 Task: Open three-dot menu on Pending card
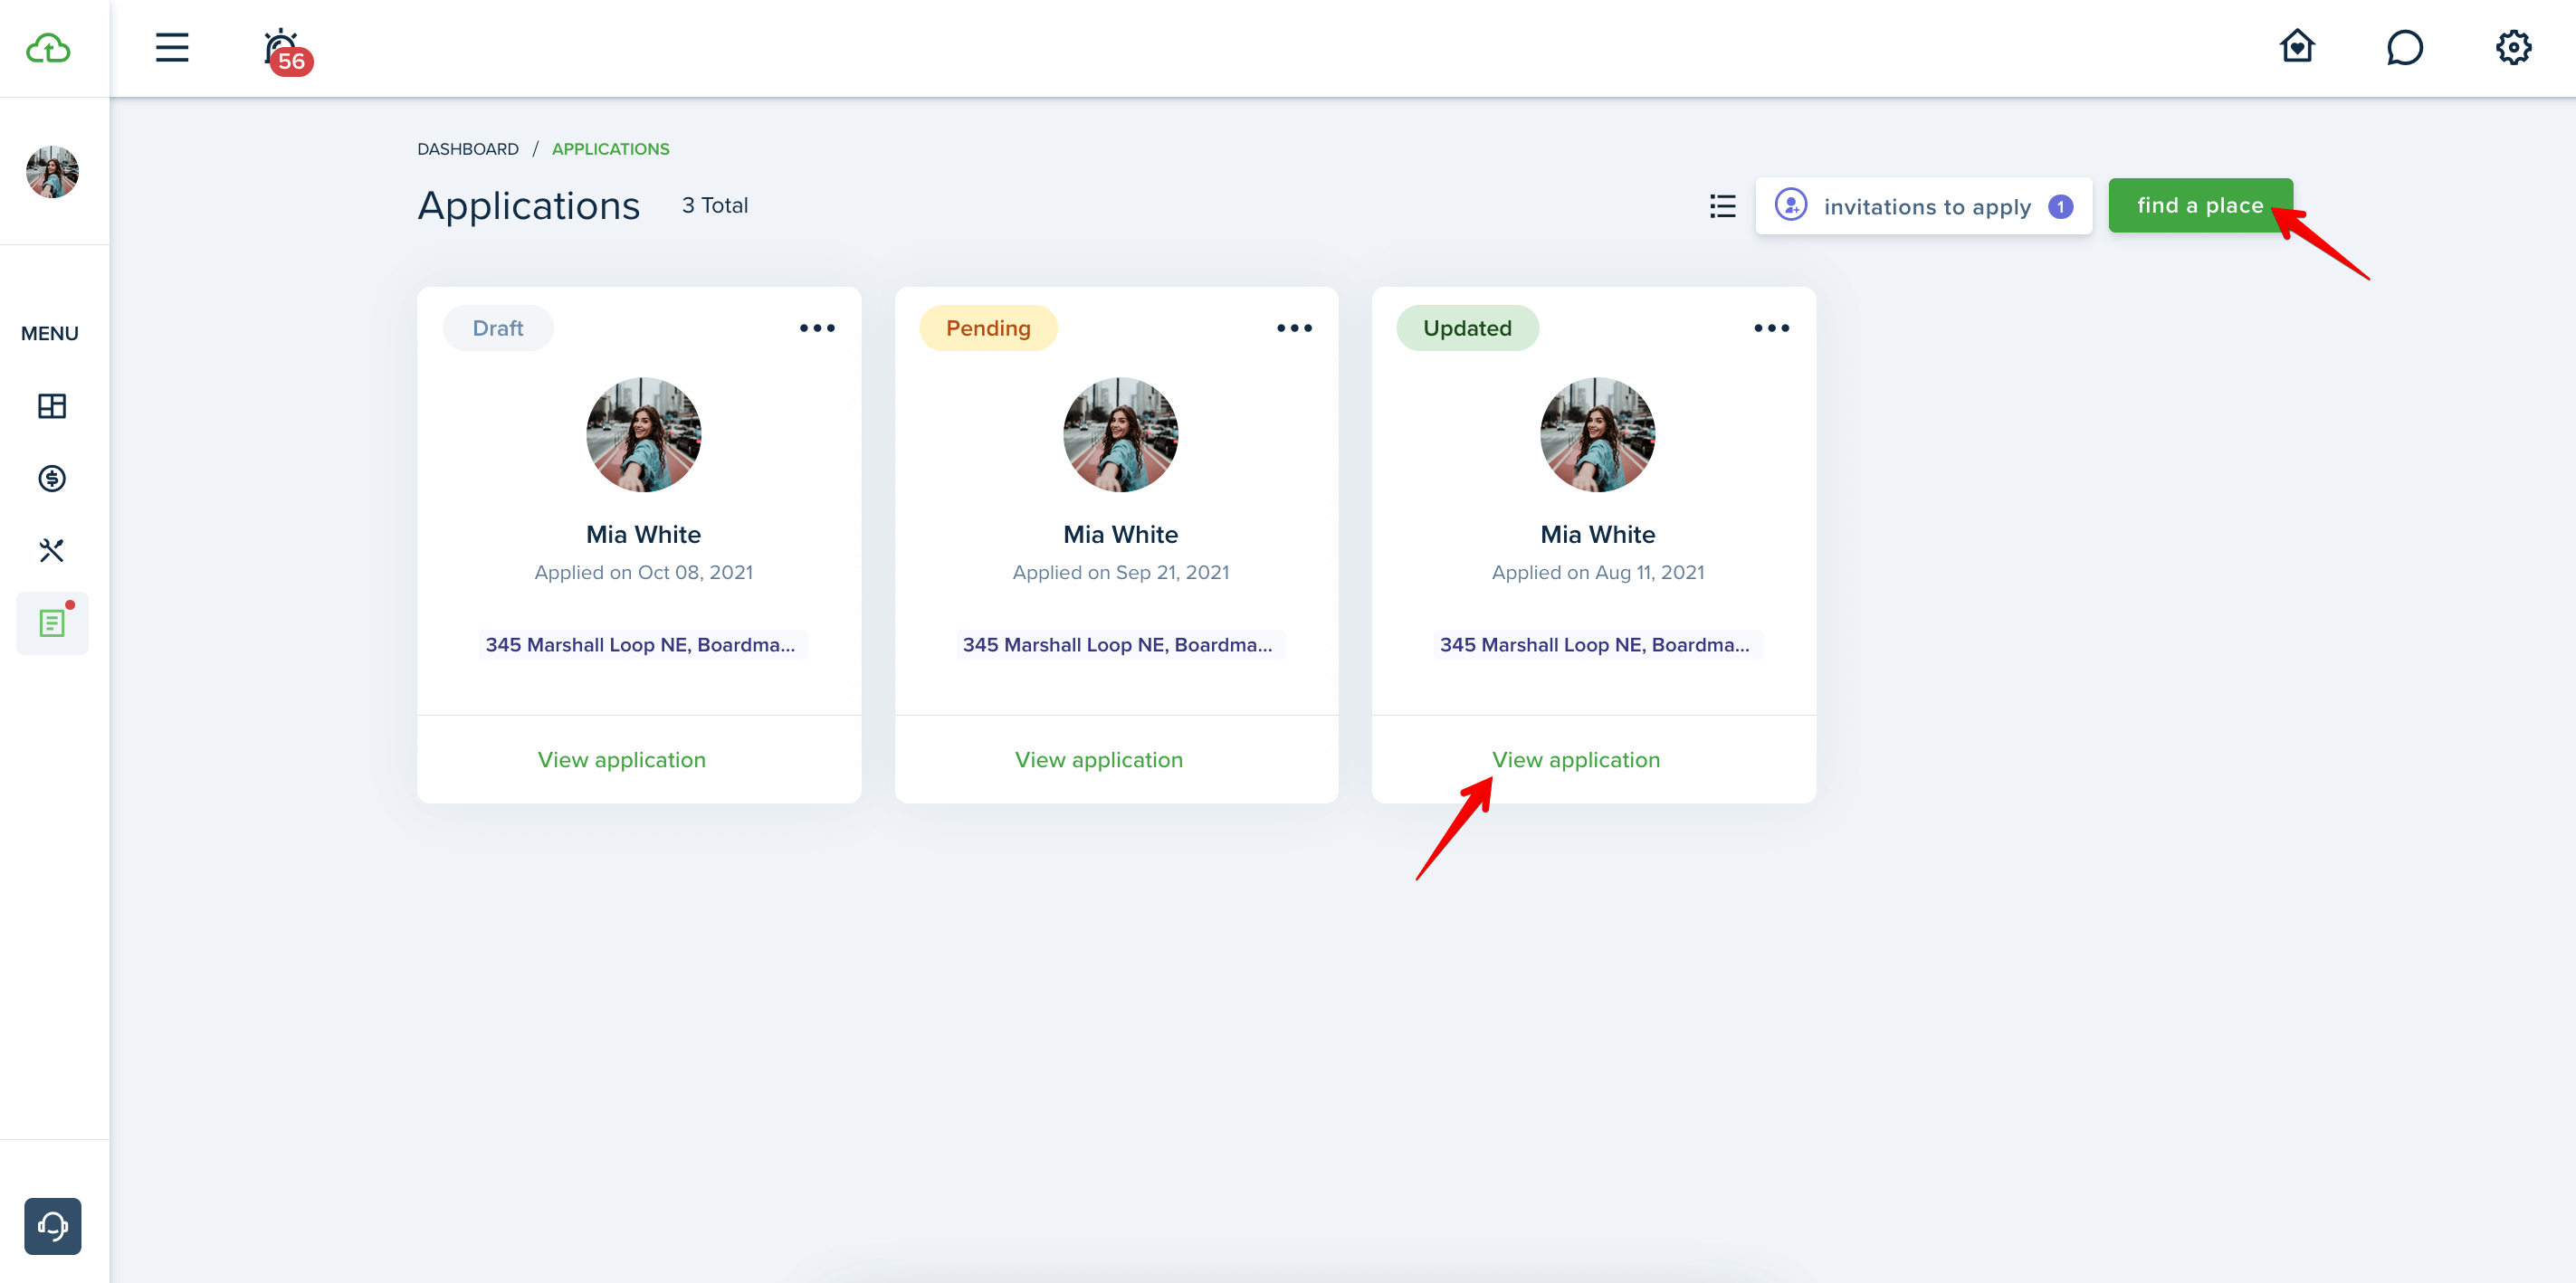(x=1294, y=328)
